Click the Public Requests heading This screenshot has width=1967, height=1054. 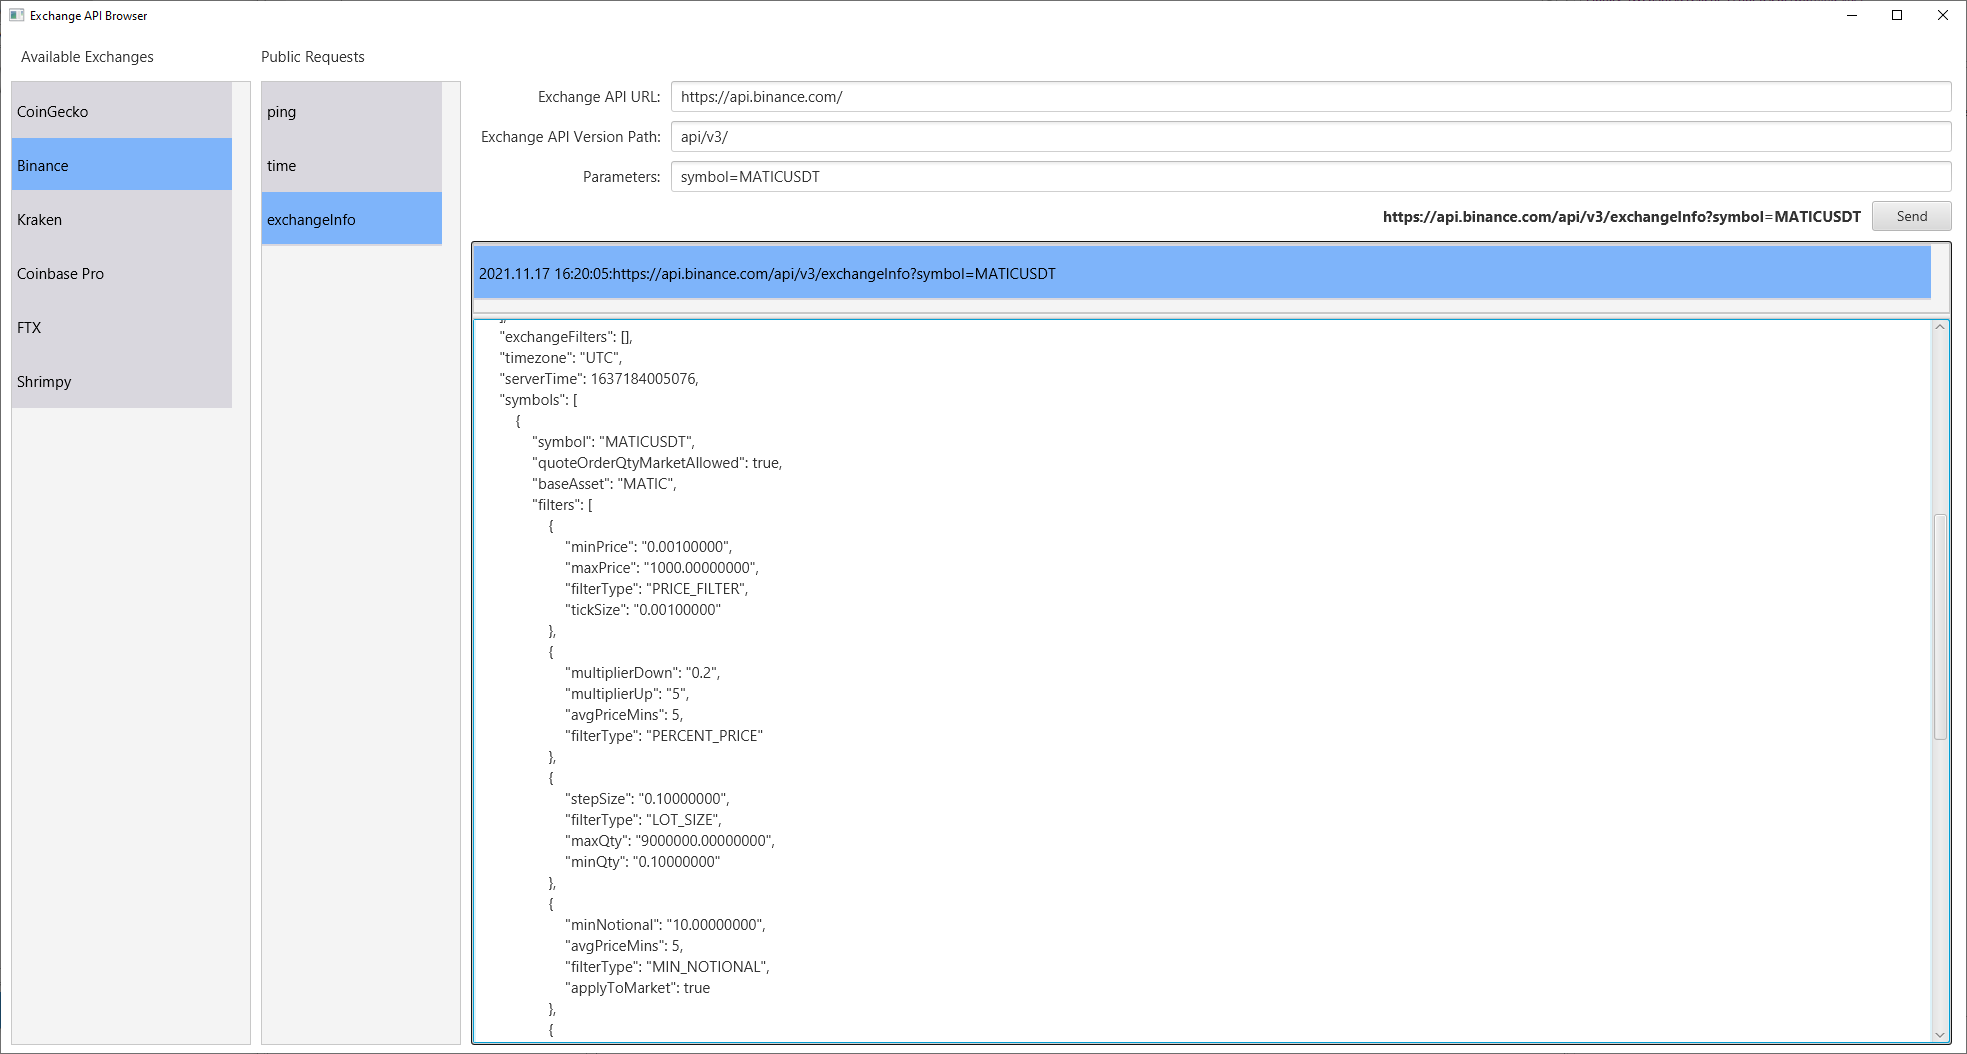click(x=313, y=57)
